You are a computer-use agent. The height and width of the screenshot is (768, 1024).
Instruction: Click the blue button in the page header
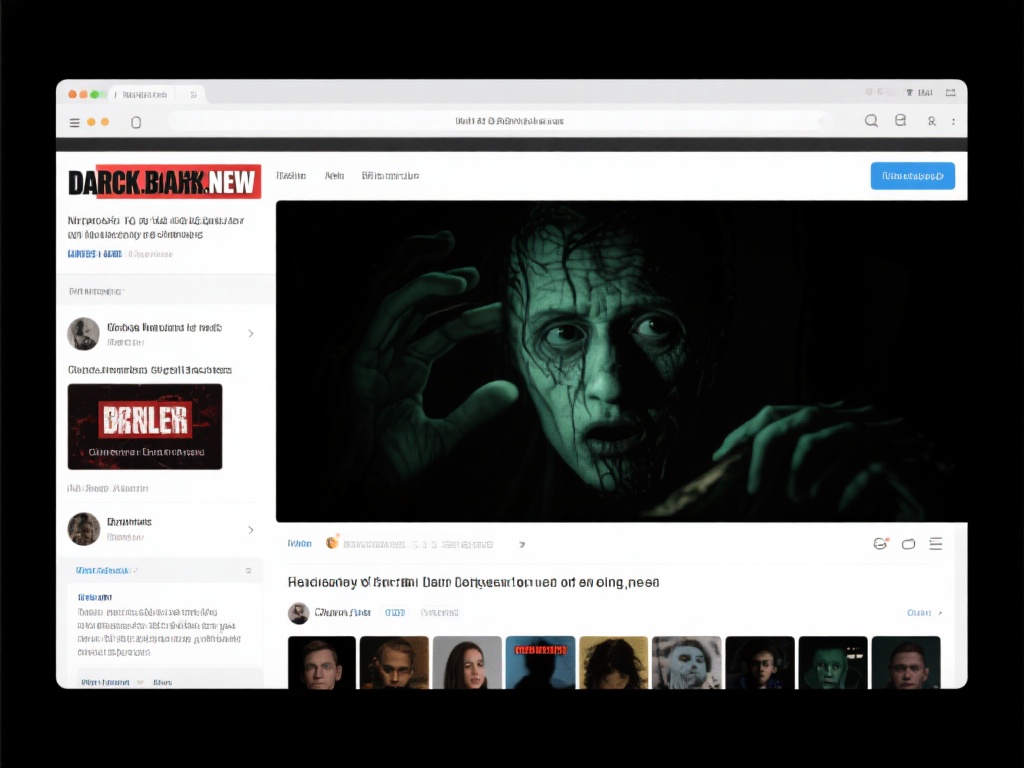(912, 176)
